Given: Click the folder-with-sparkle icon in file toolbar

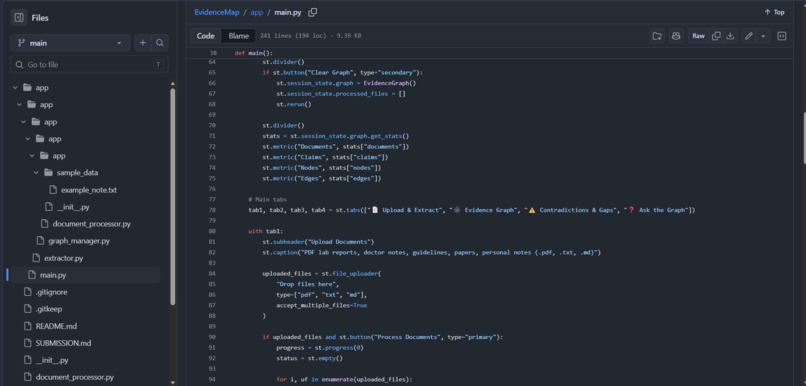Looking at the screenshot, I should (x=657, y=36).
